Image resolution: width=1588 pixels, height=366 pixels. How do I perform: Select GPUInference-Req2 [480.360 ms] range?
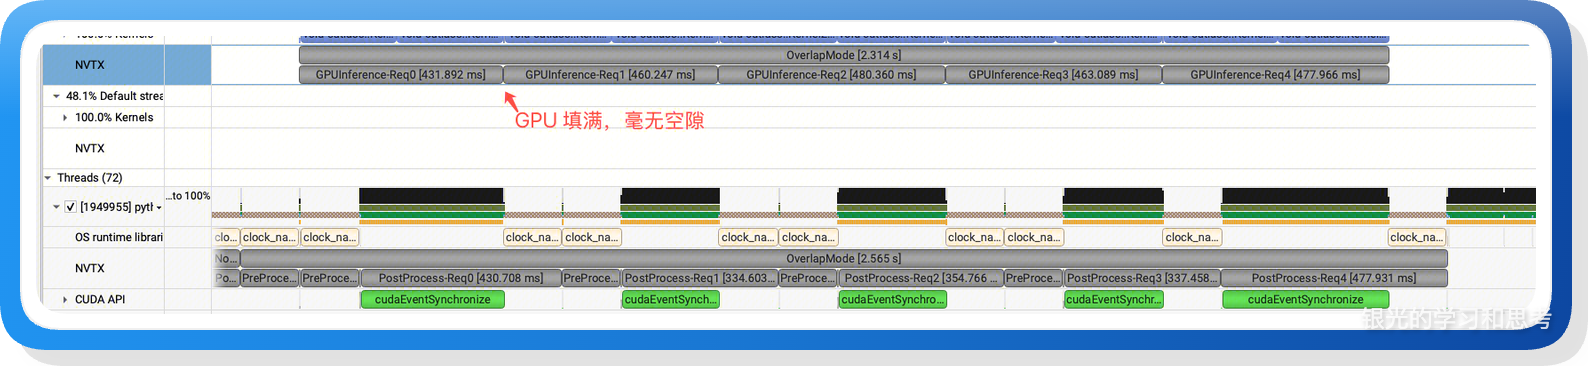coord(831,75)
